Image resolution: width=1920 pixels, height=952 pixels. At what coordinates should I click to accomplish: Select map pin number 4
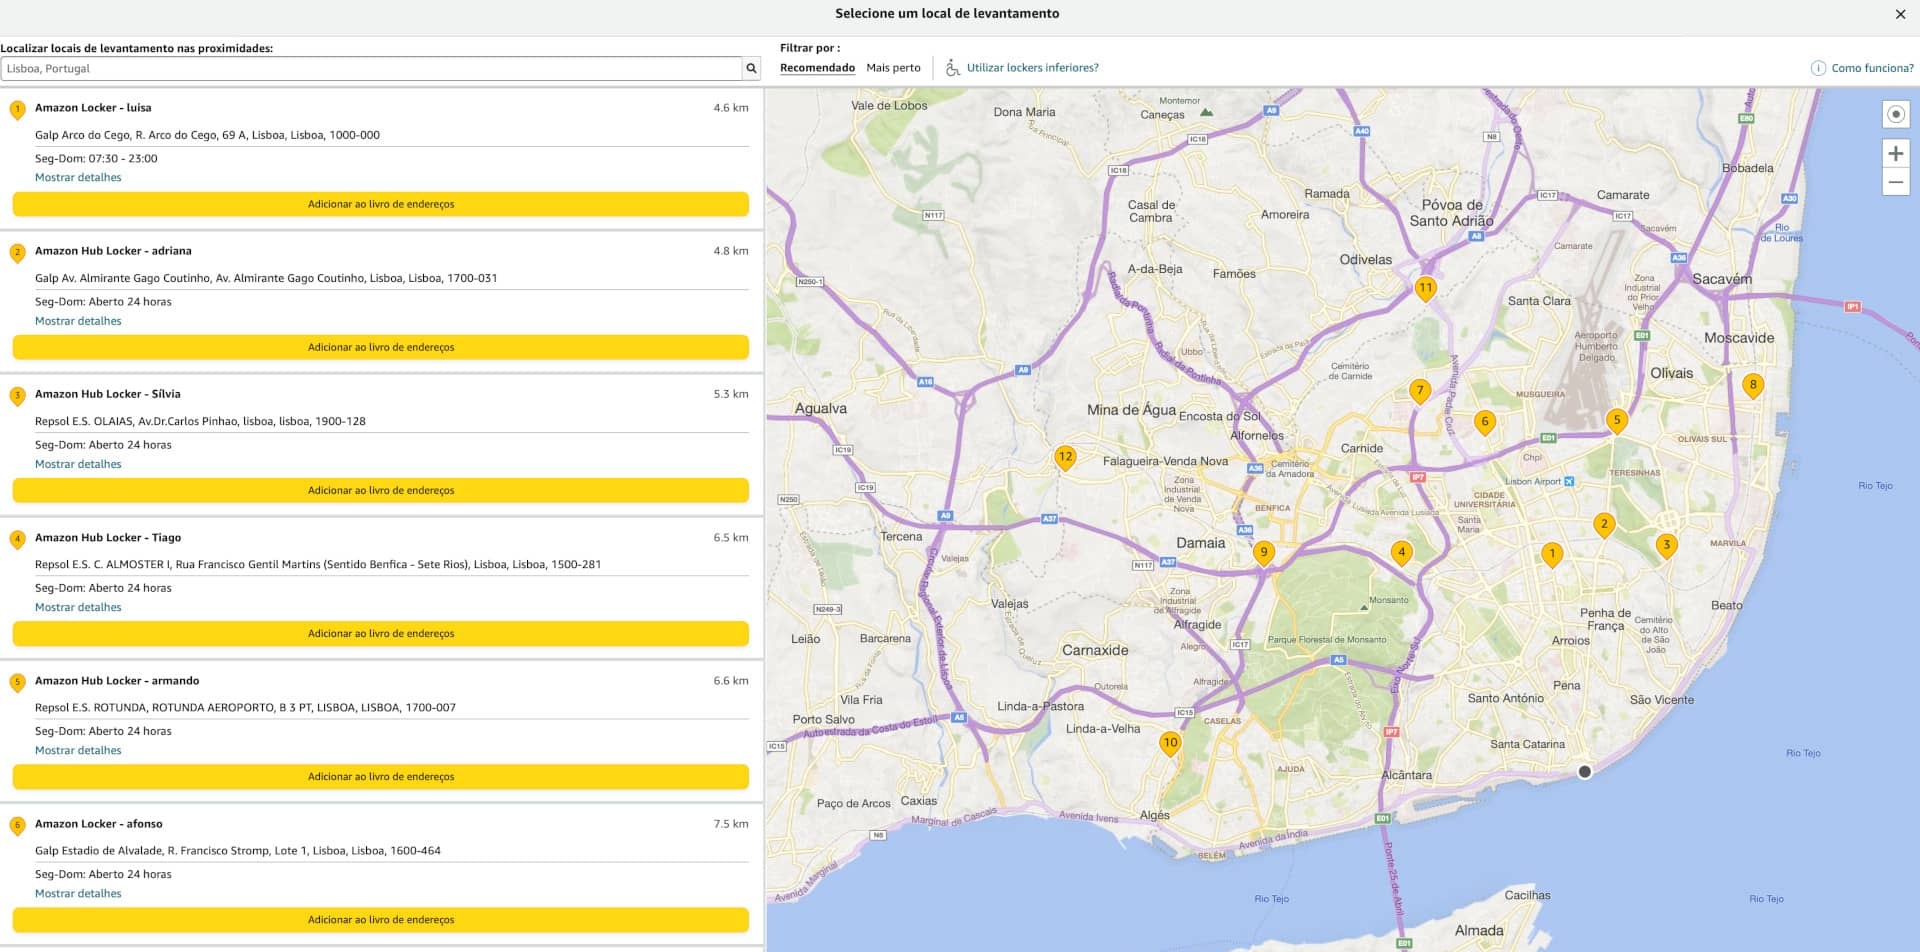point(1402,554)
